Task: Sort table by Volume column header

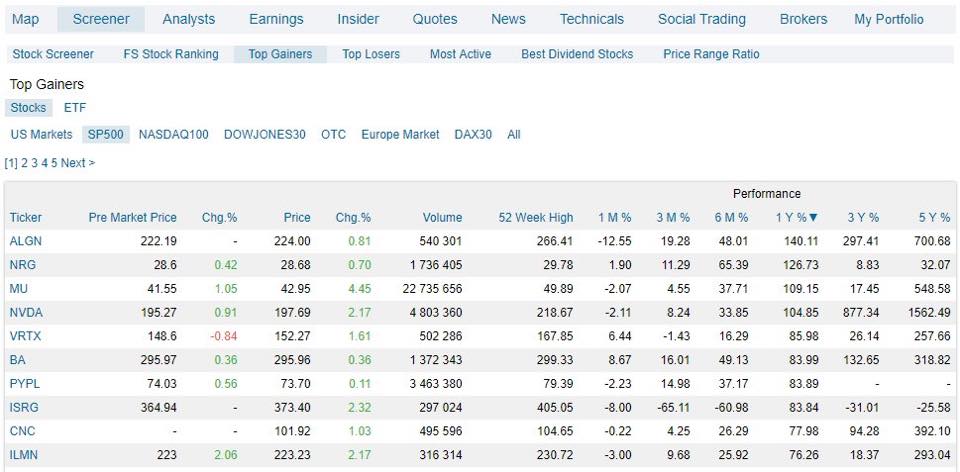Action: 442,217
